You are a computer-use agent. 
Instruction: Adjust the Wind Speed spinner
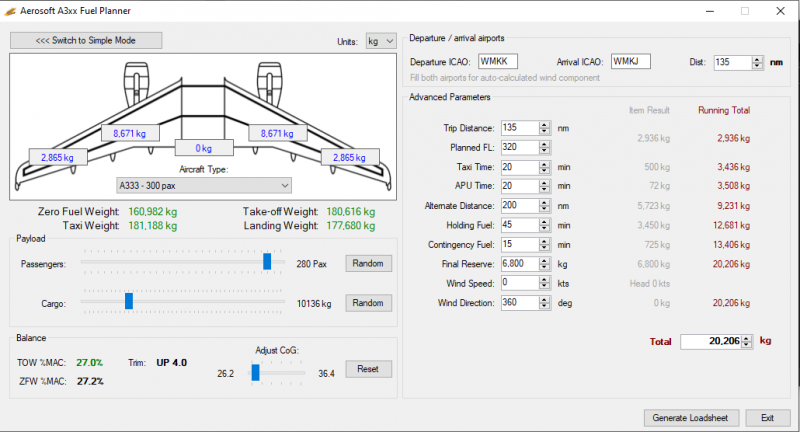point(544,283)
